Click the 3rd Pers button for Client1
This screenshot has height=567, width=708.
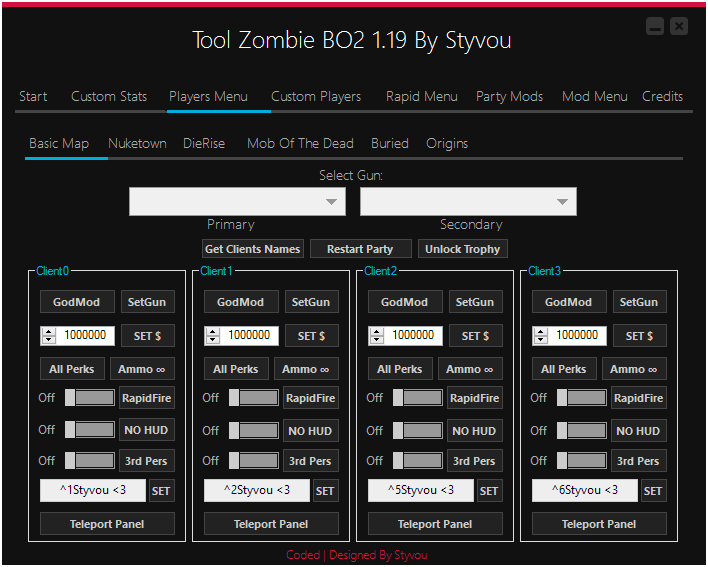click(311, 461)
